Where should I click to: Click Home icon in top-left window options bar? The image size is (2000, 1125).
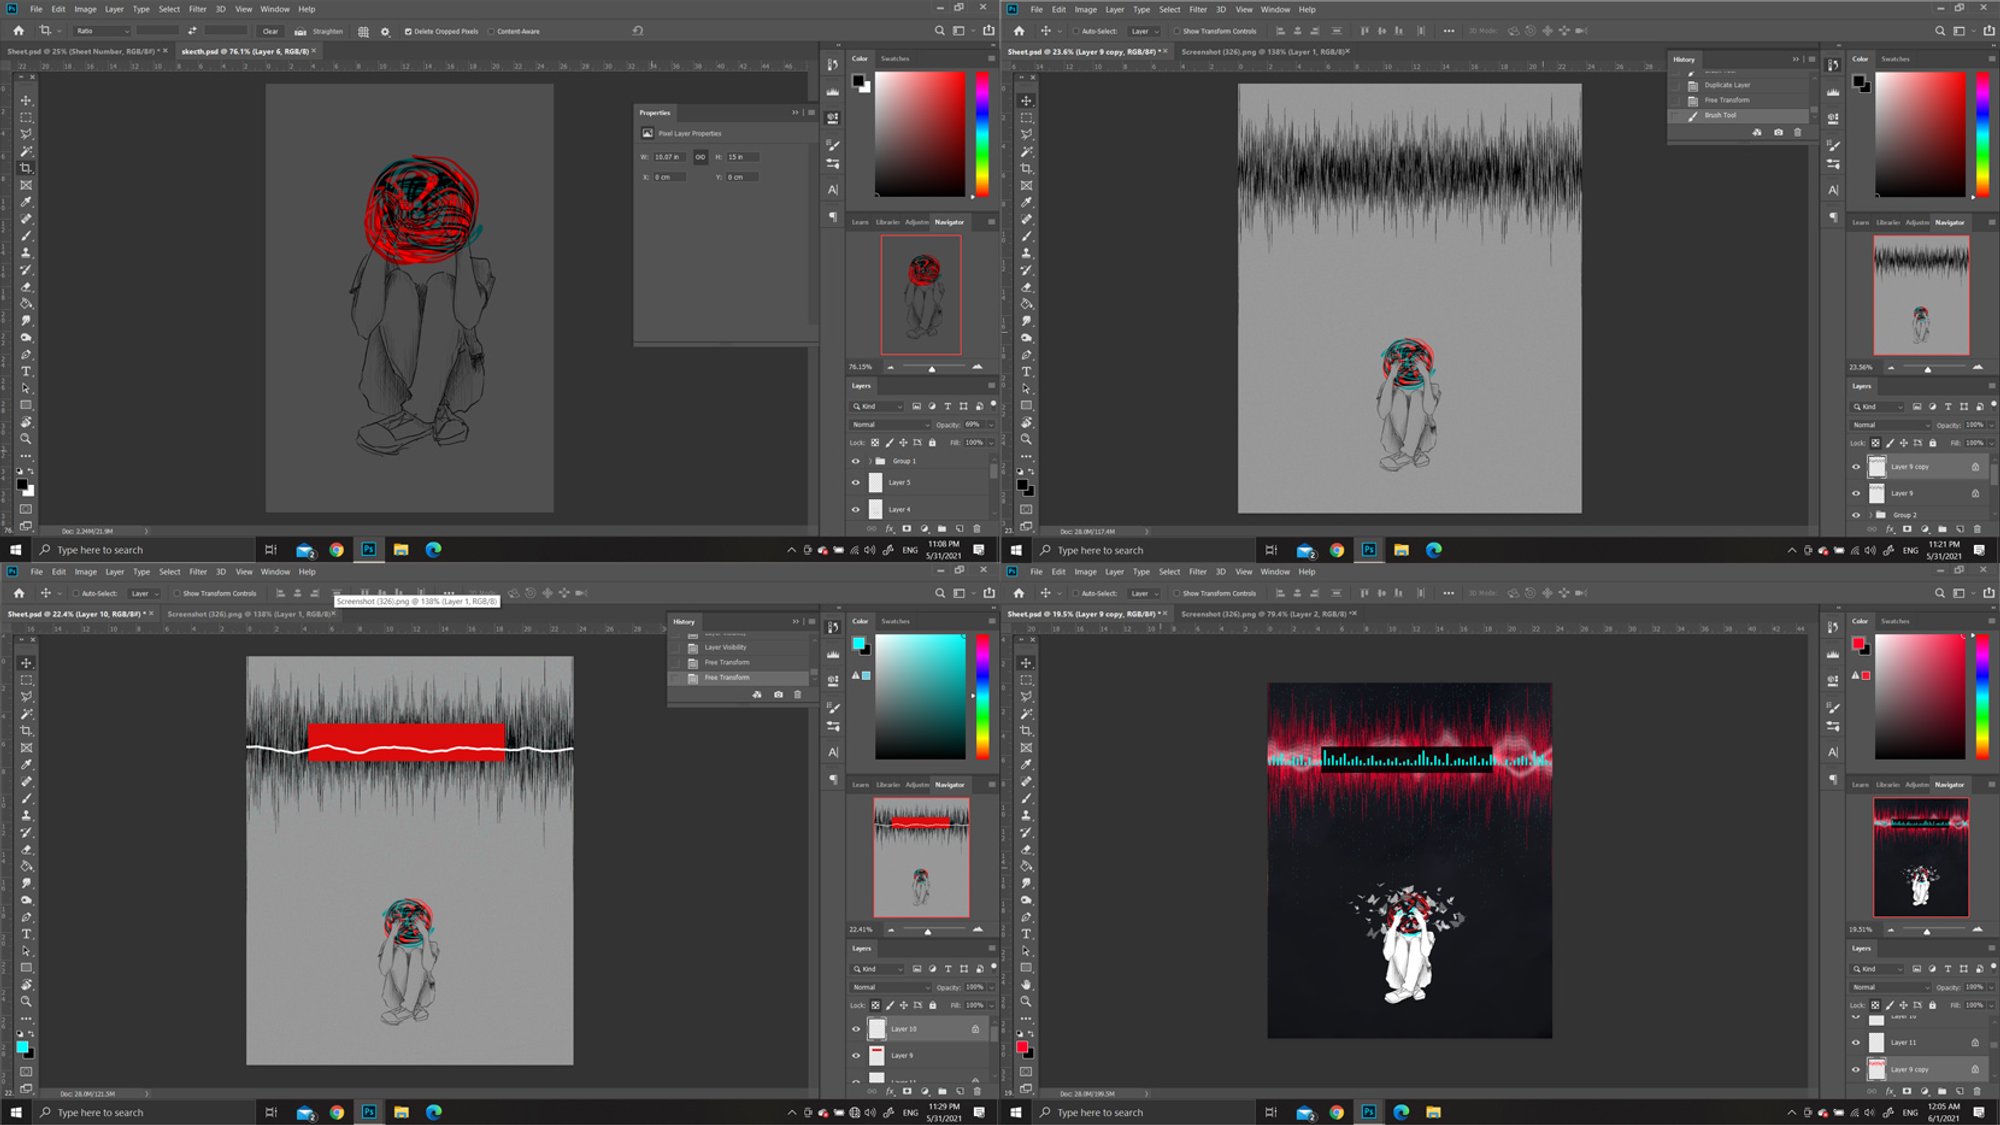pyautogui.click(x=18, y=31)
